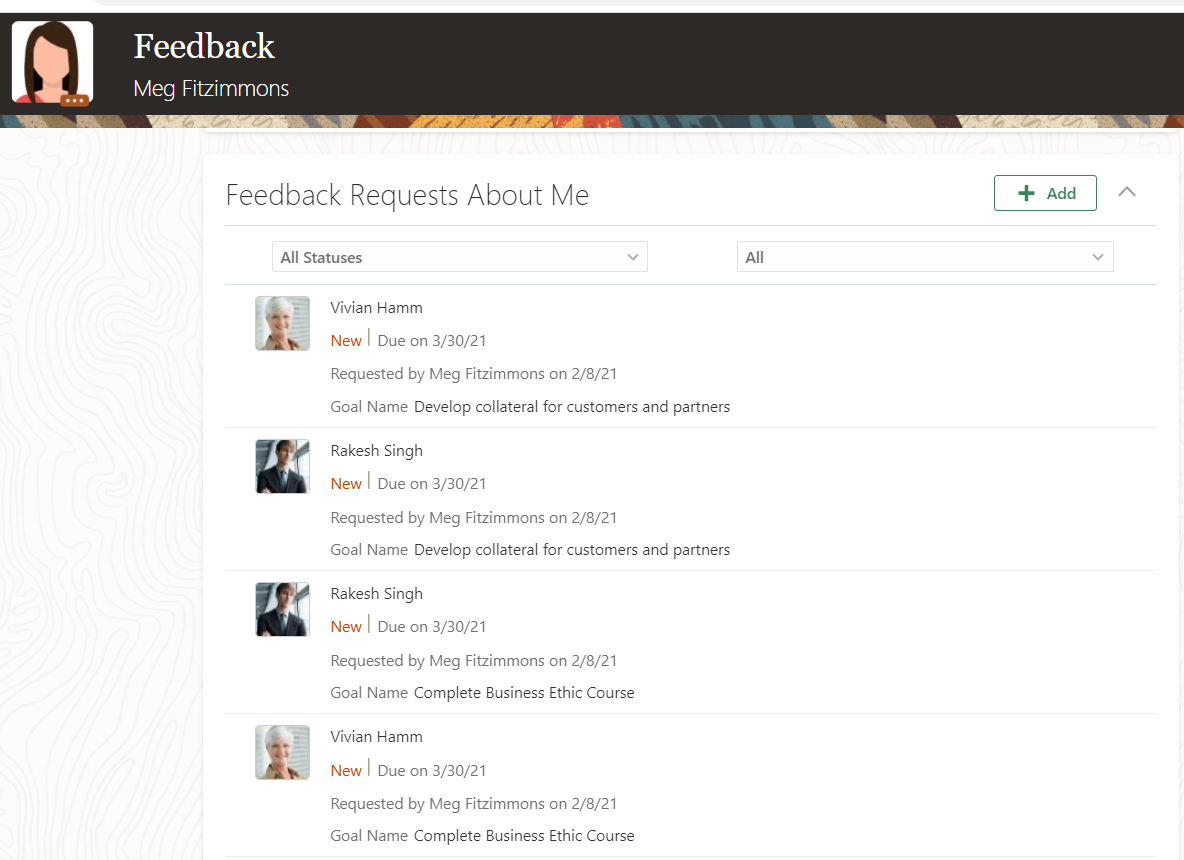Click the Meg Fitzimmons name in the header

[x=211, y=89]
